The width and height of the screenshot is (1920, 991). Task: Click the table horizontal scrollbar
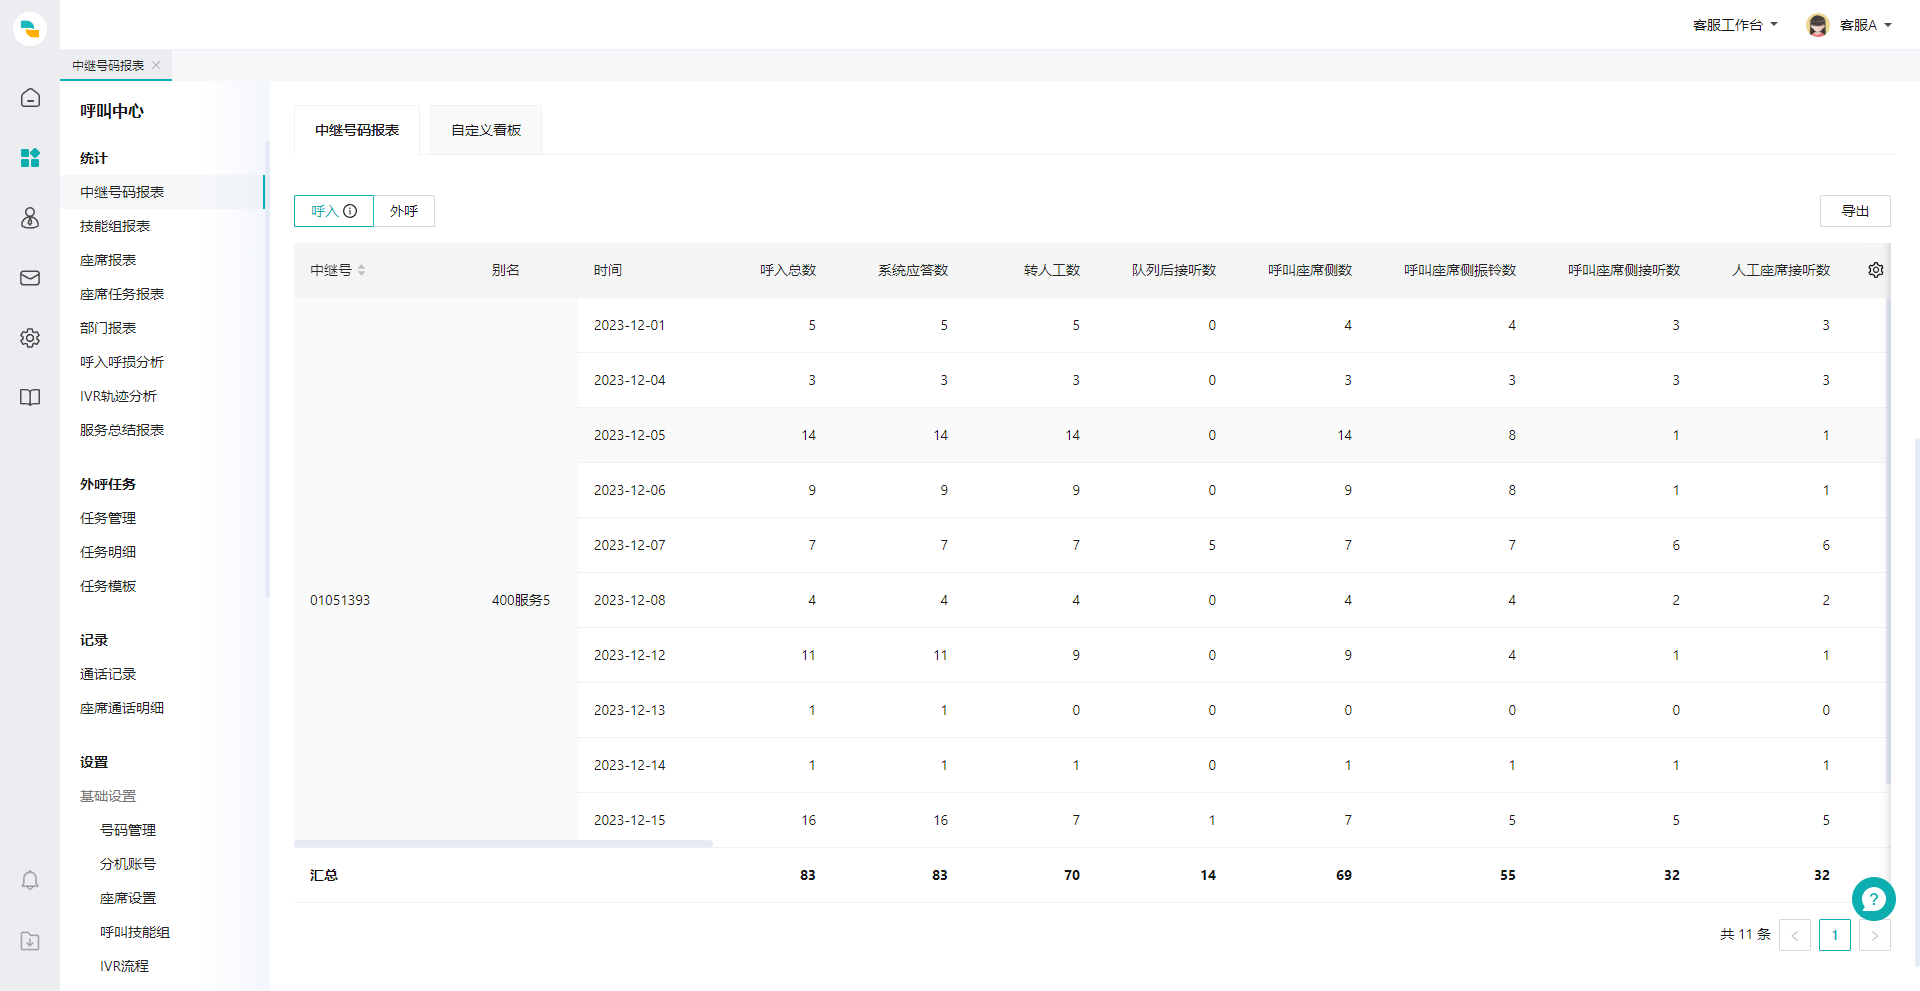pos(503,844)
